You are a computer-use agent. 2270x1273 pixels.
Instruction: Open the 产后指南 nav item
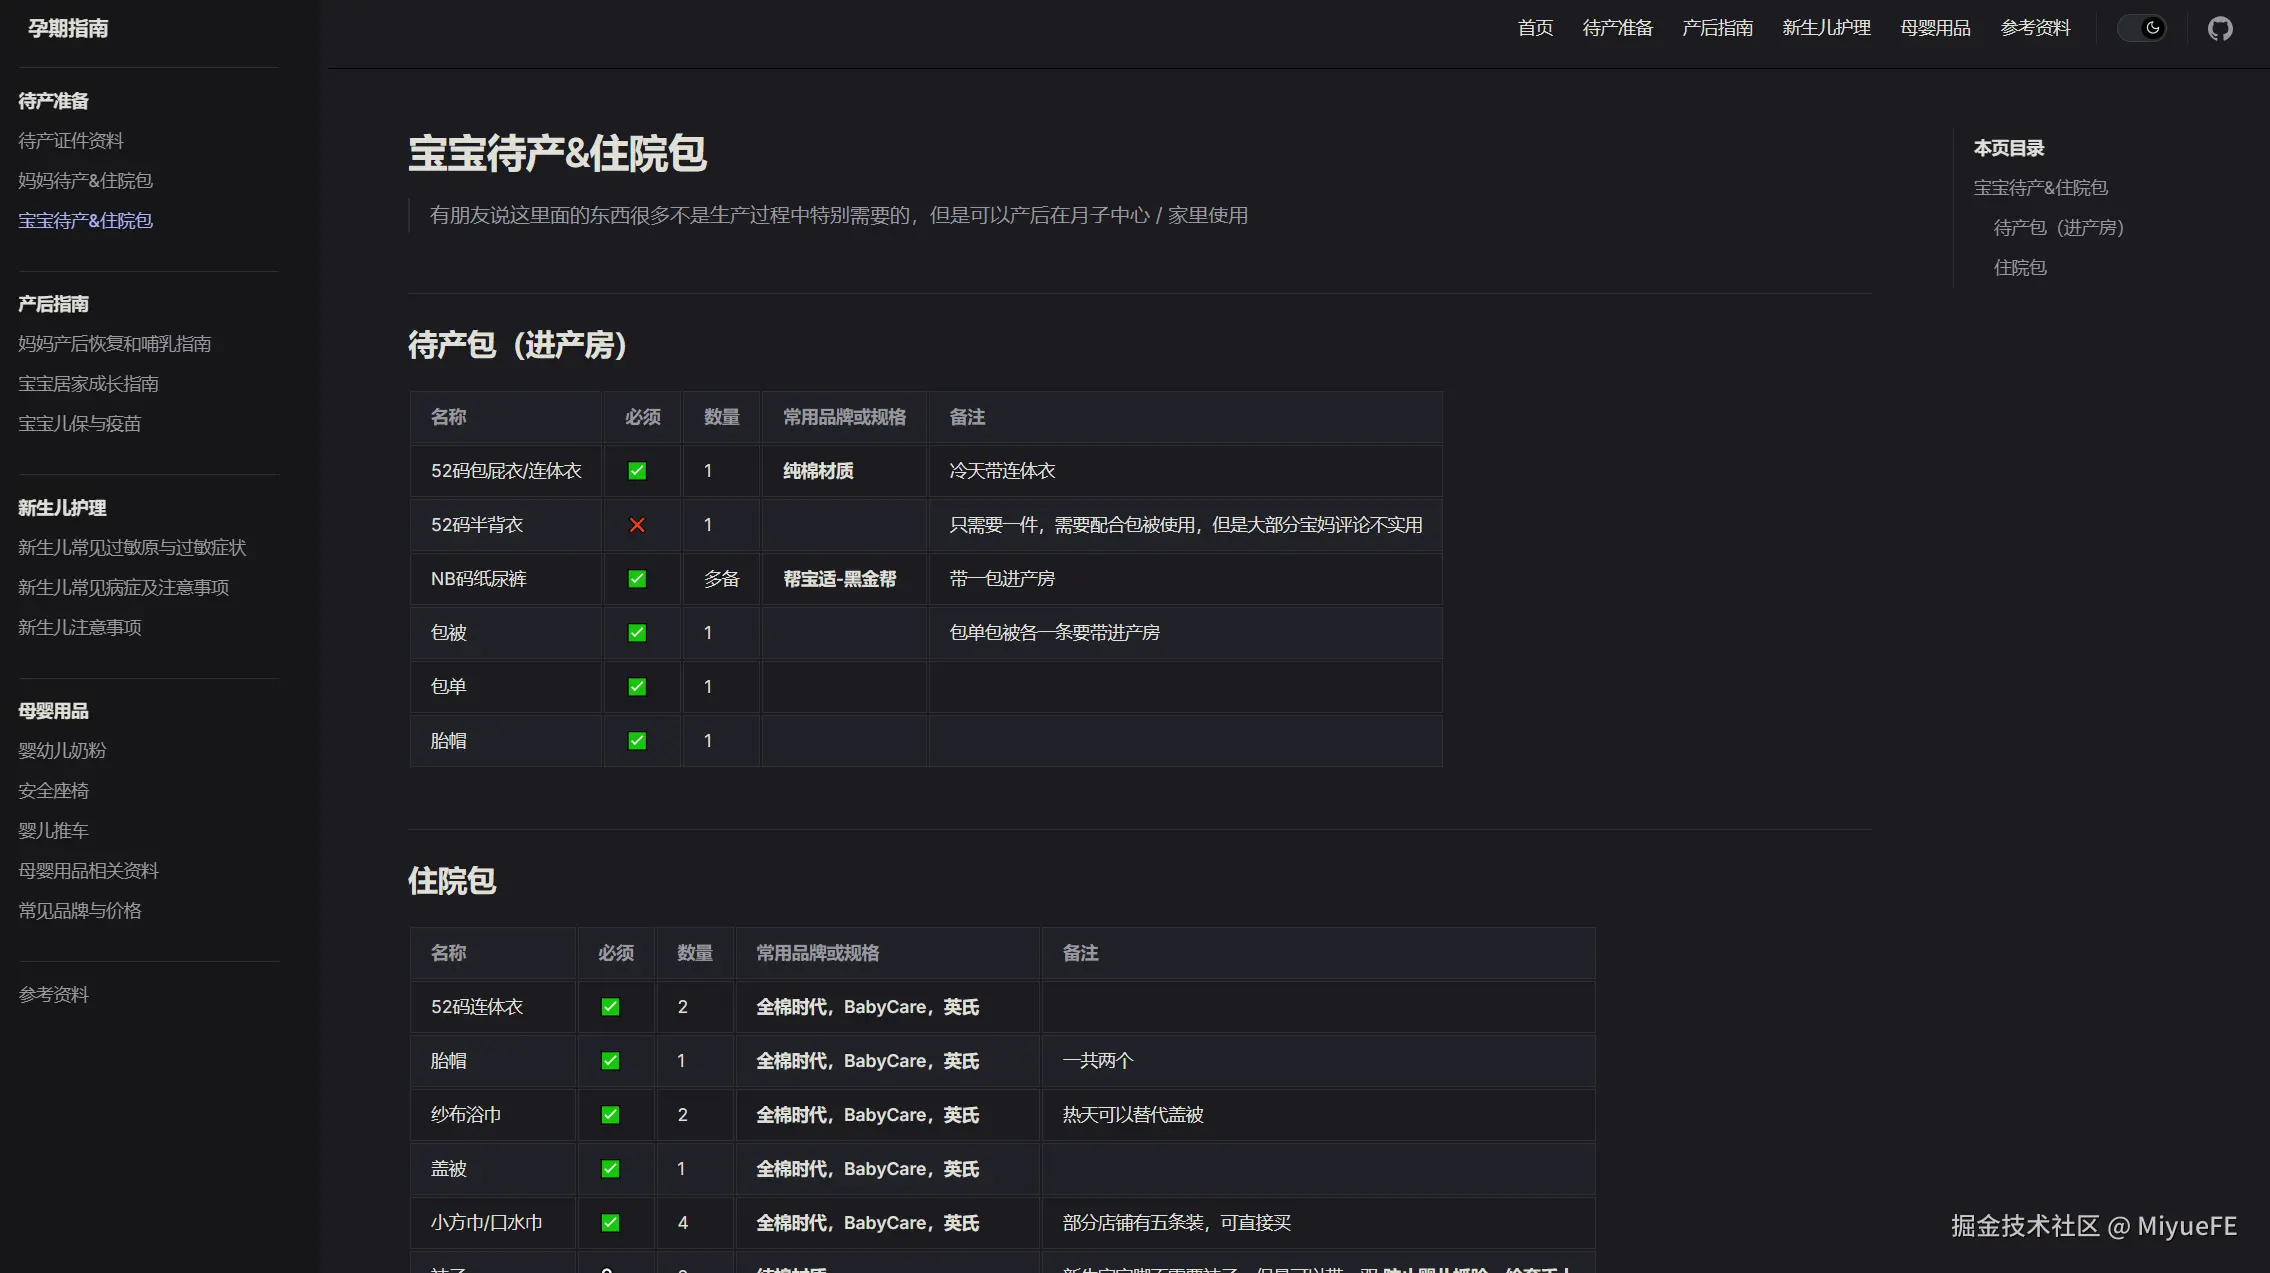tap(1717, 28)
